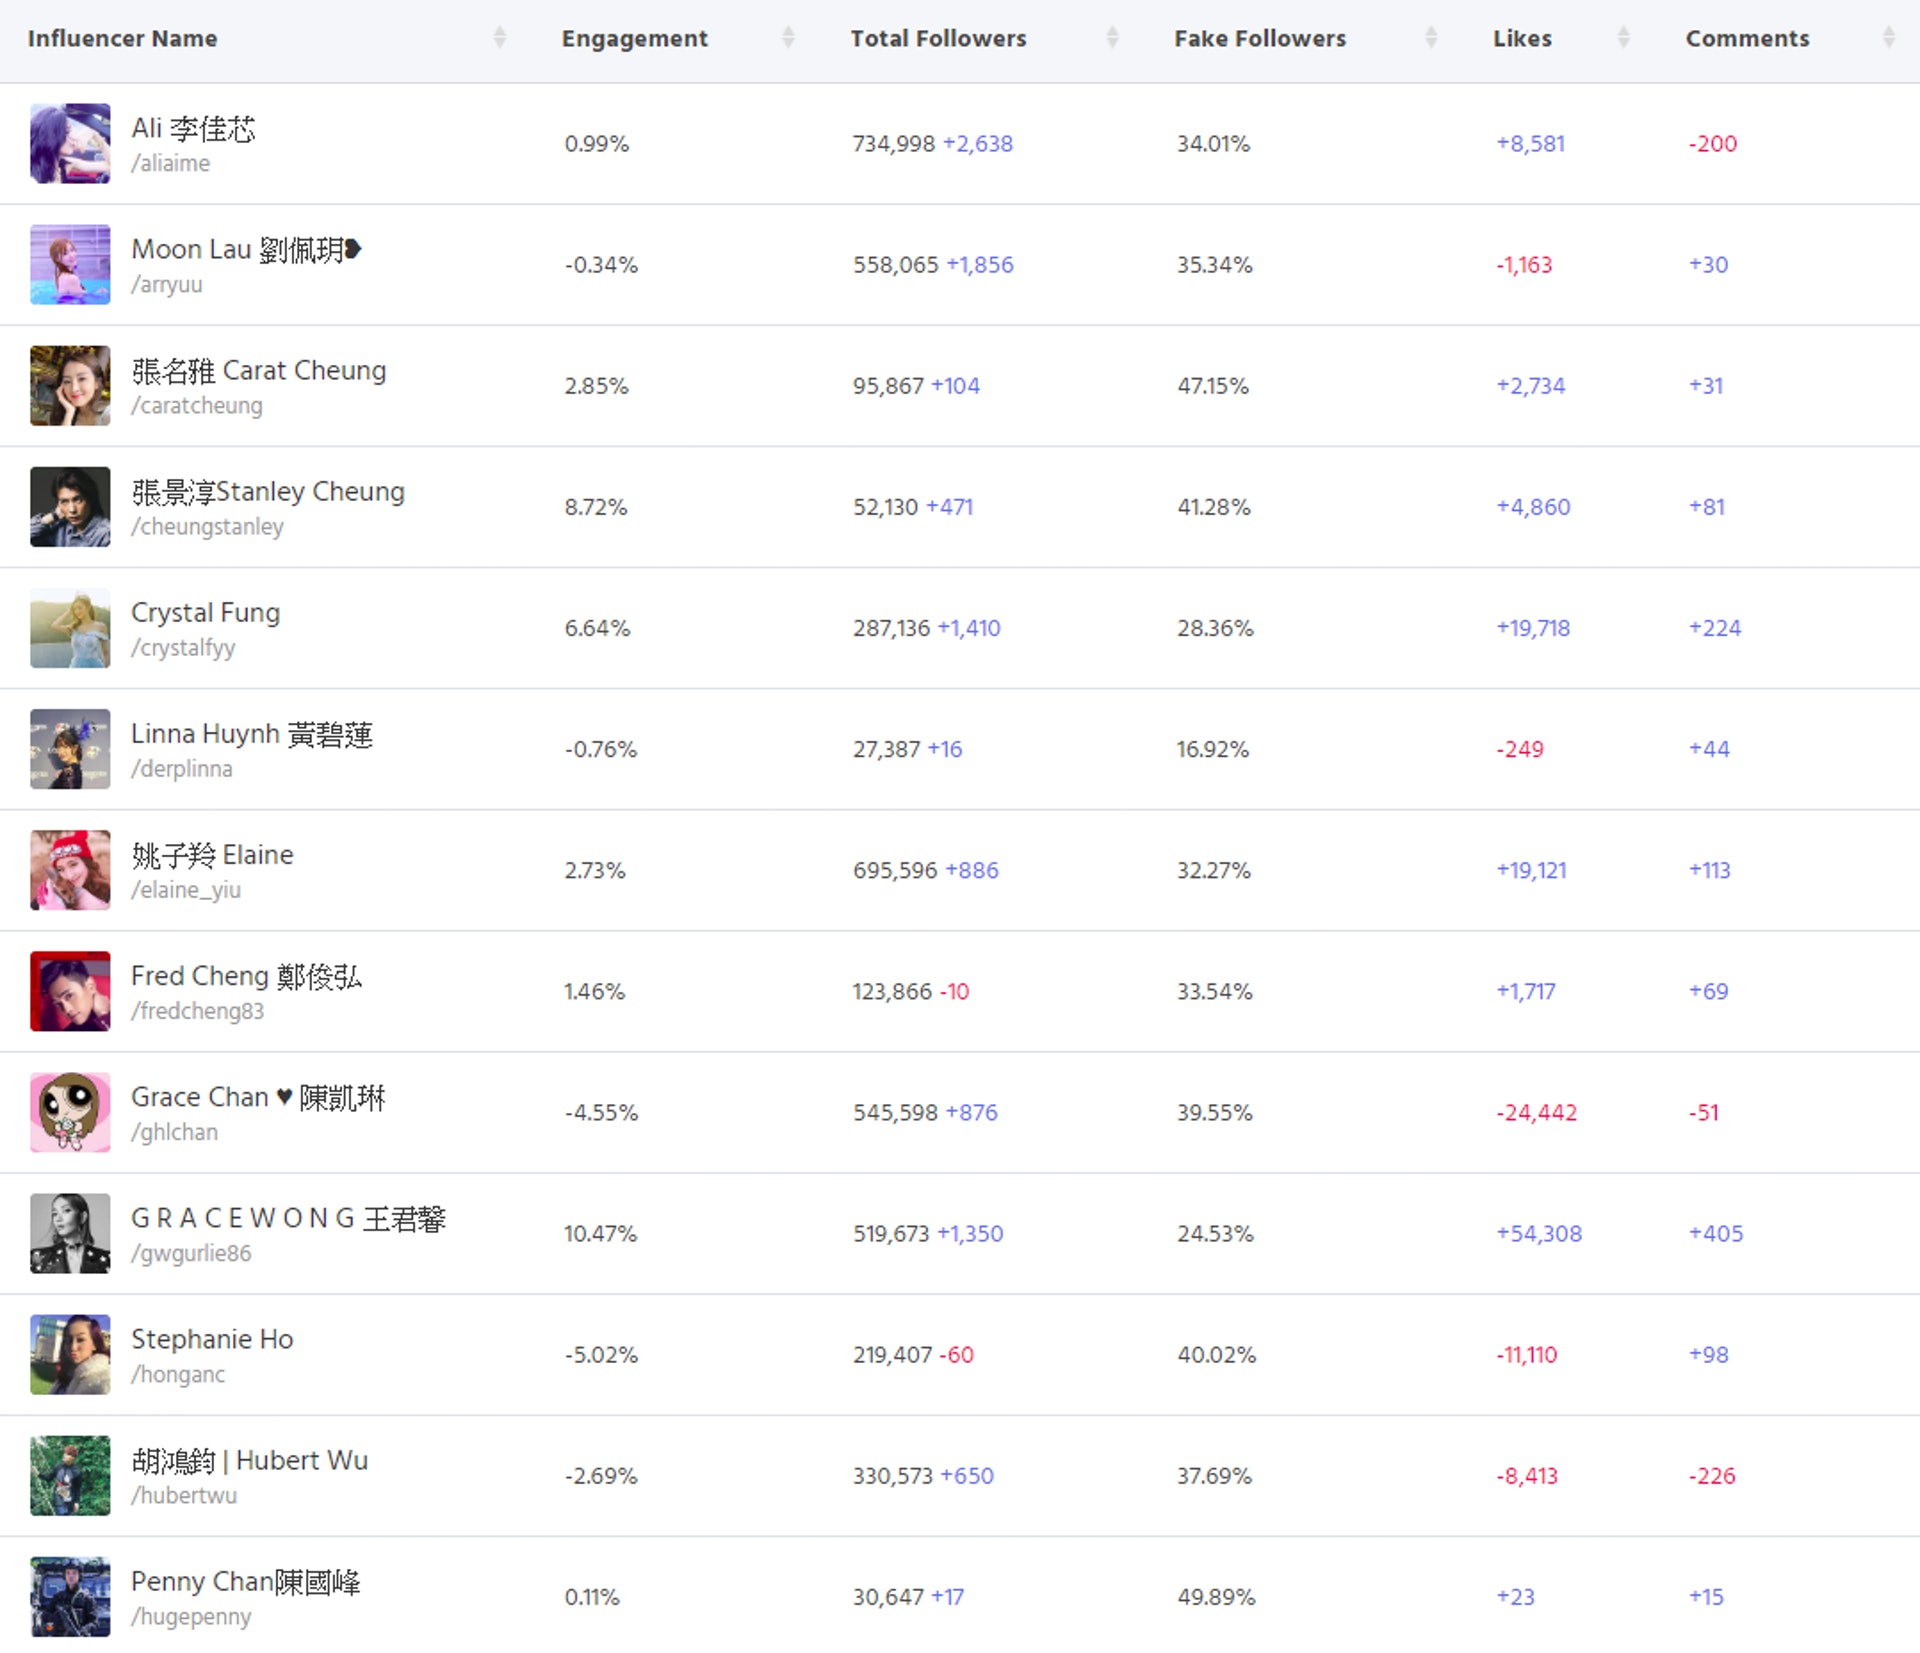Click Fake Followers sort arrows icon
Viewport: 1920px width, 1653px height.
click(1431, 38)
